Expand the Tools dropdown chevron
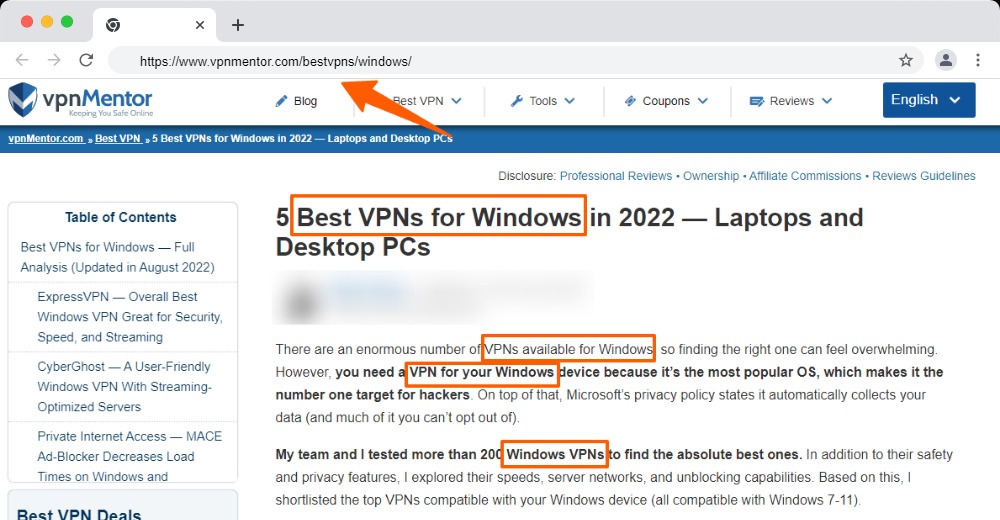The image size is (1000, 520). 570,101
